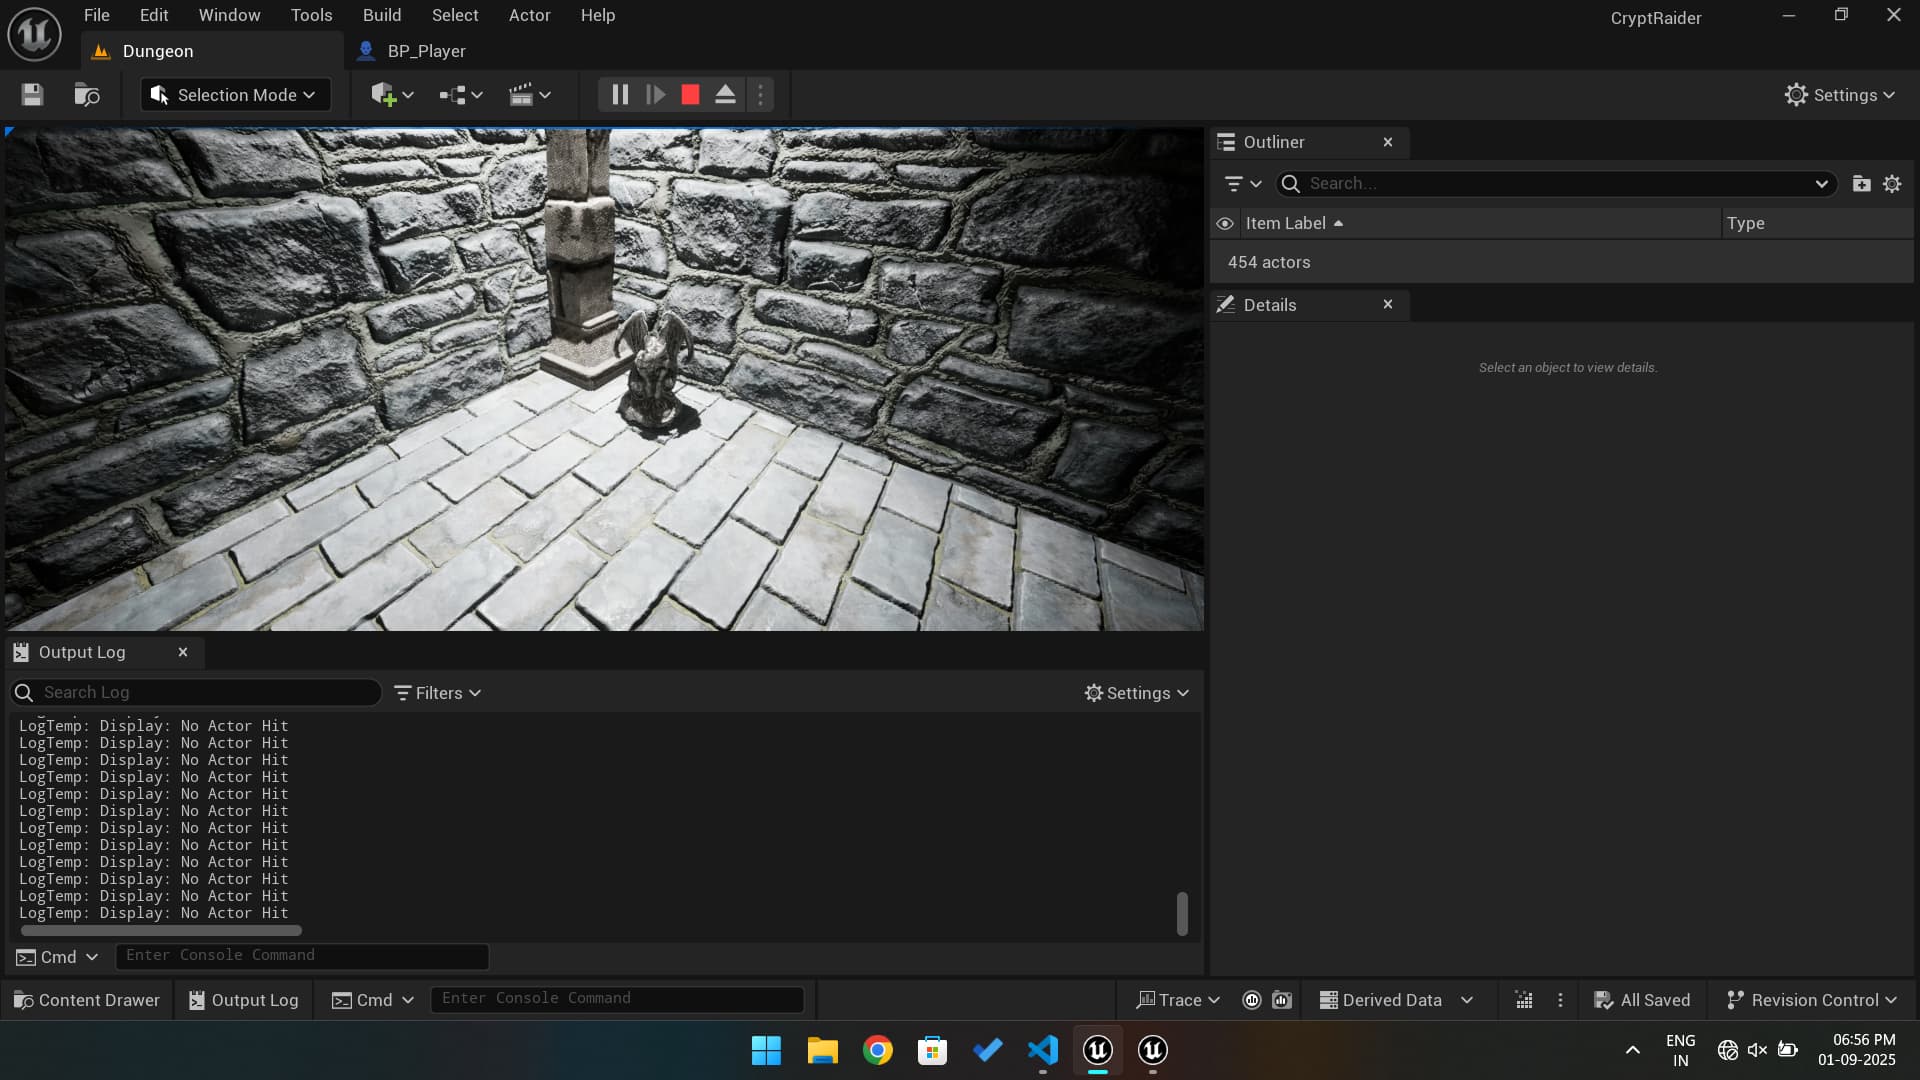
Task: Pause the play-in-editor simulation
Action: [620, 95]
